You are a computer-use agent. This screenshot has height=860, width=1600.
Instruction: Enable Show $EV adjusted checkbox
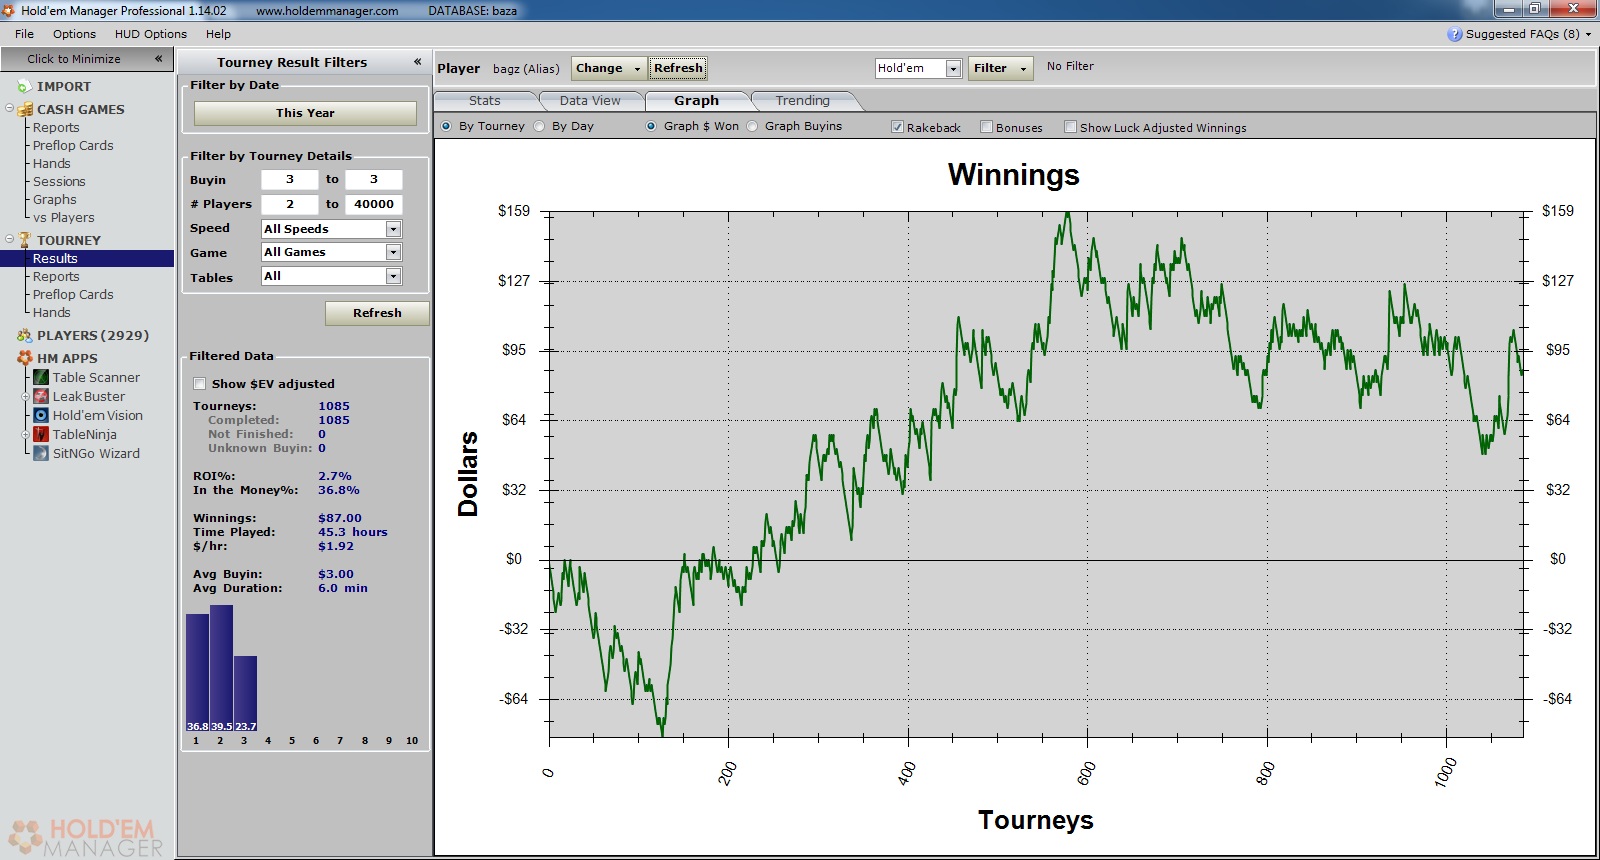pyautogui.click(x=200, y=384)
